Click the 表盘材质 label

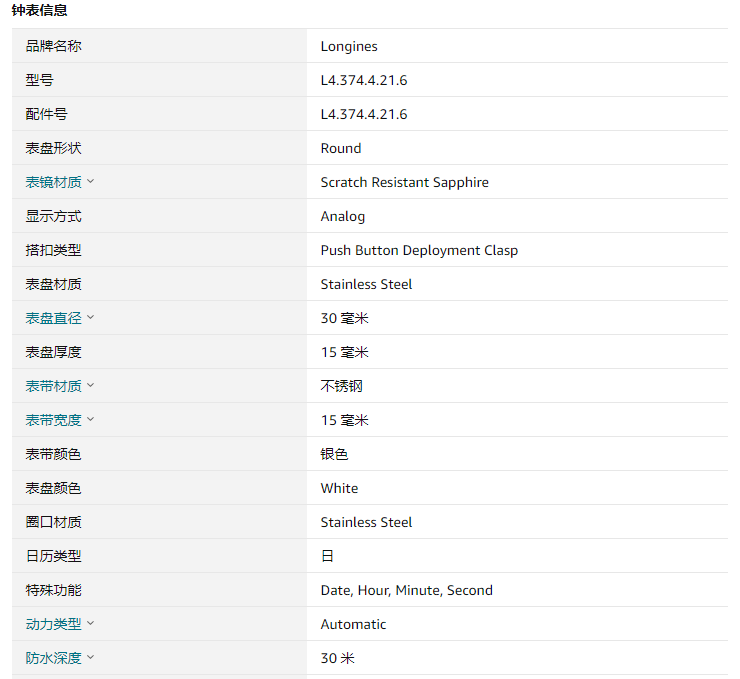pos(53,284)
